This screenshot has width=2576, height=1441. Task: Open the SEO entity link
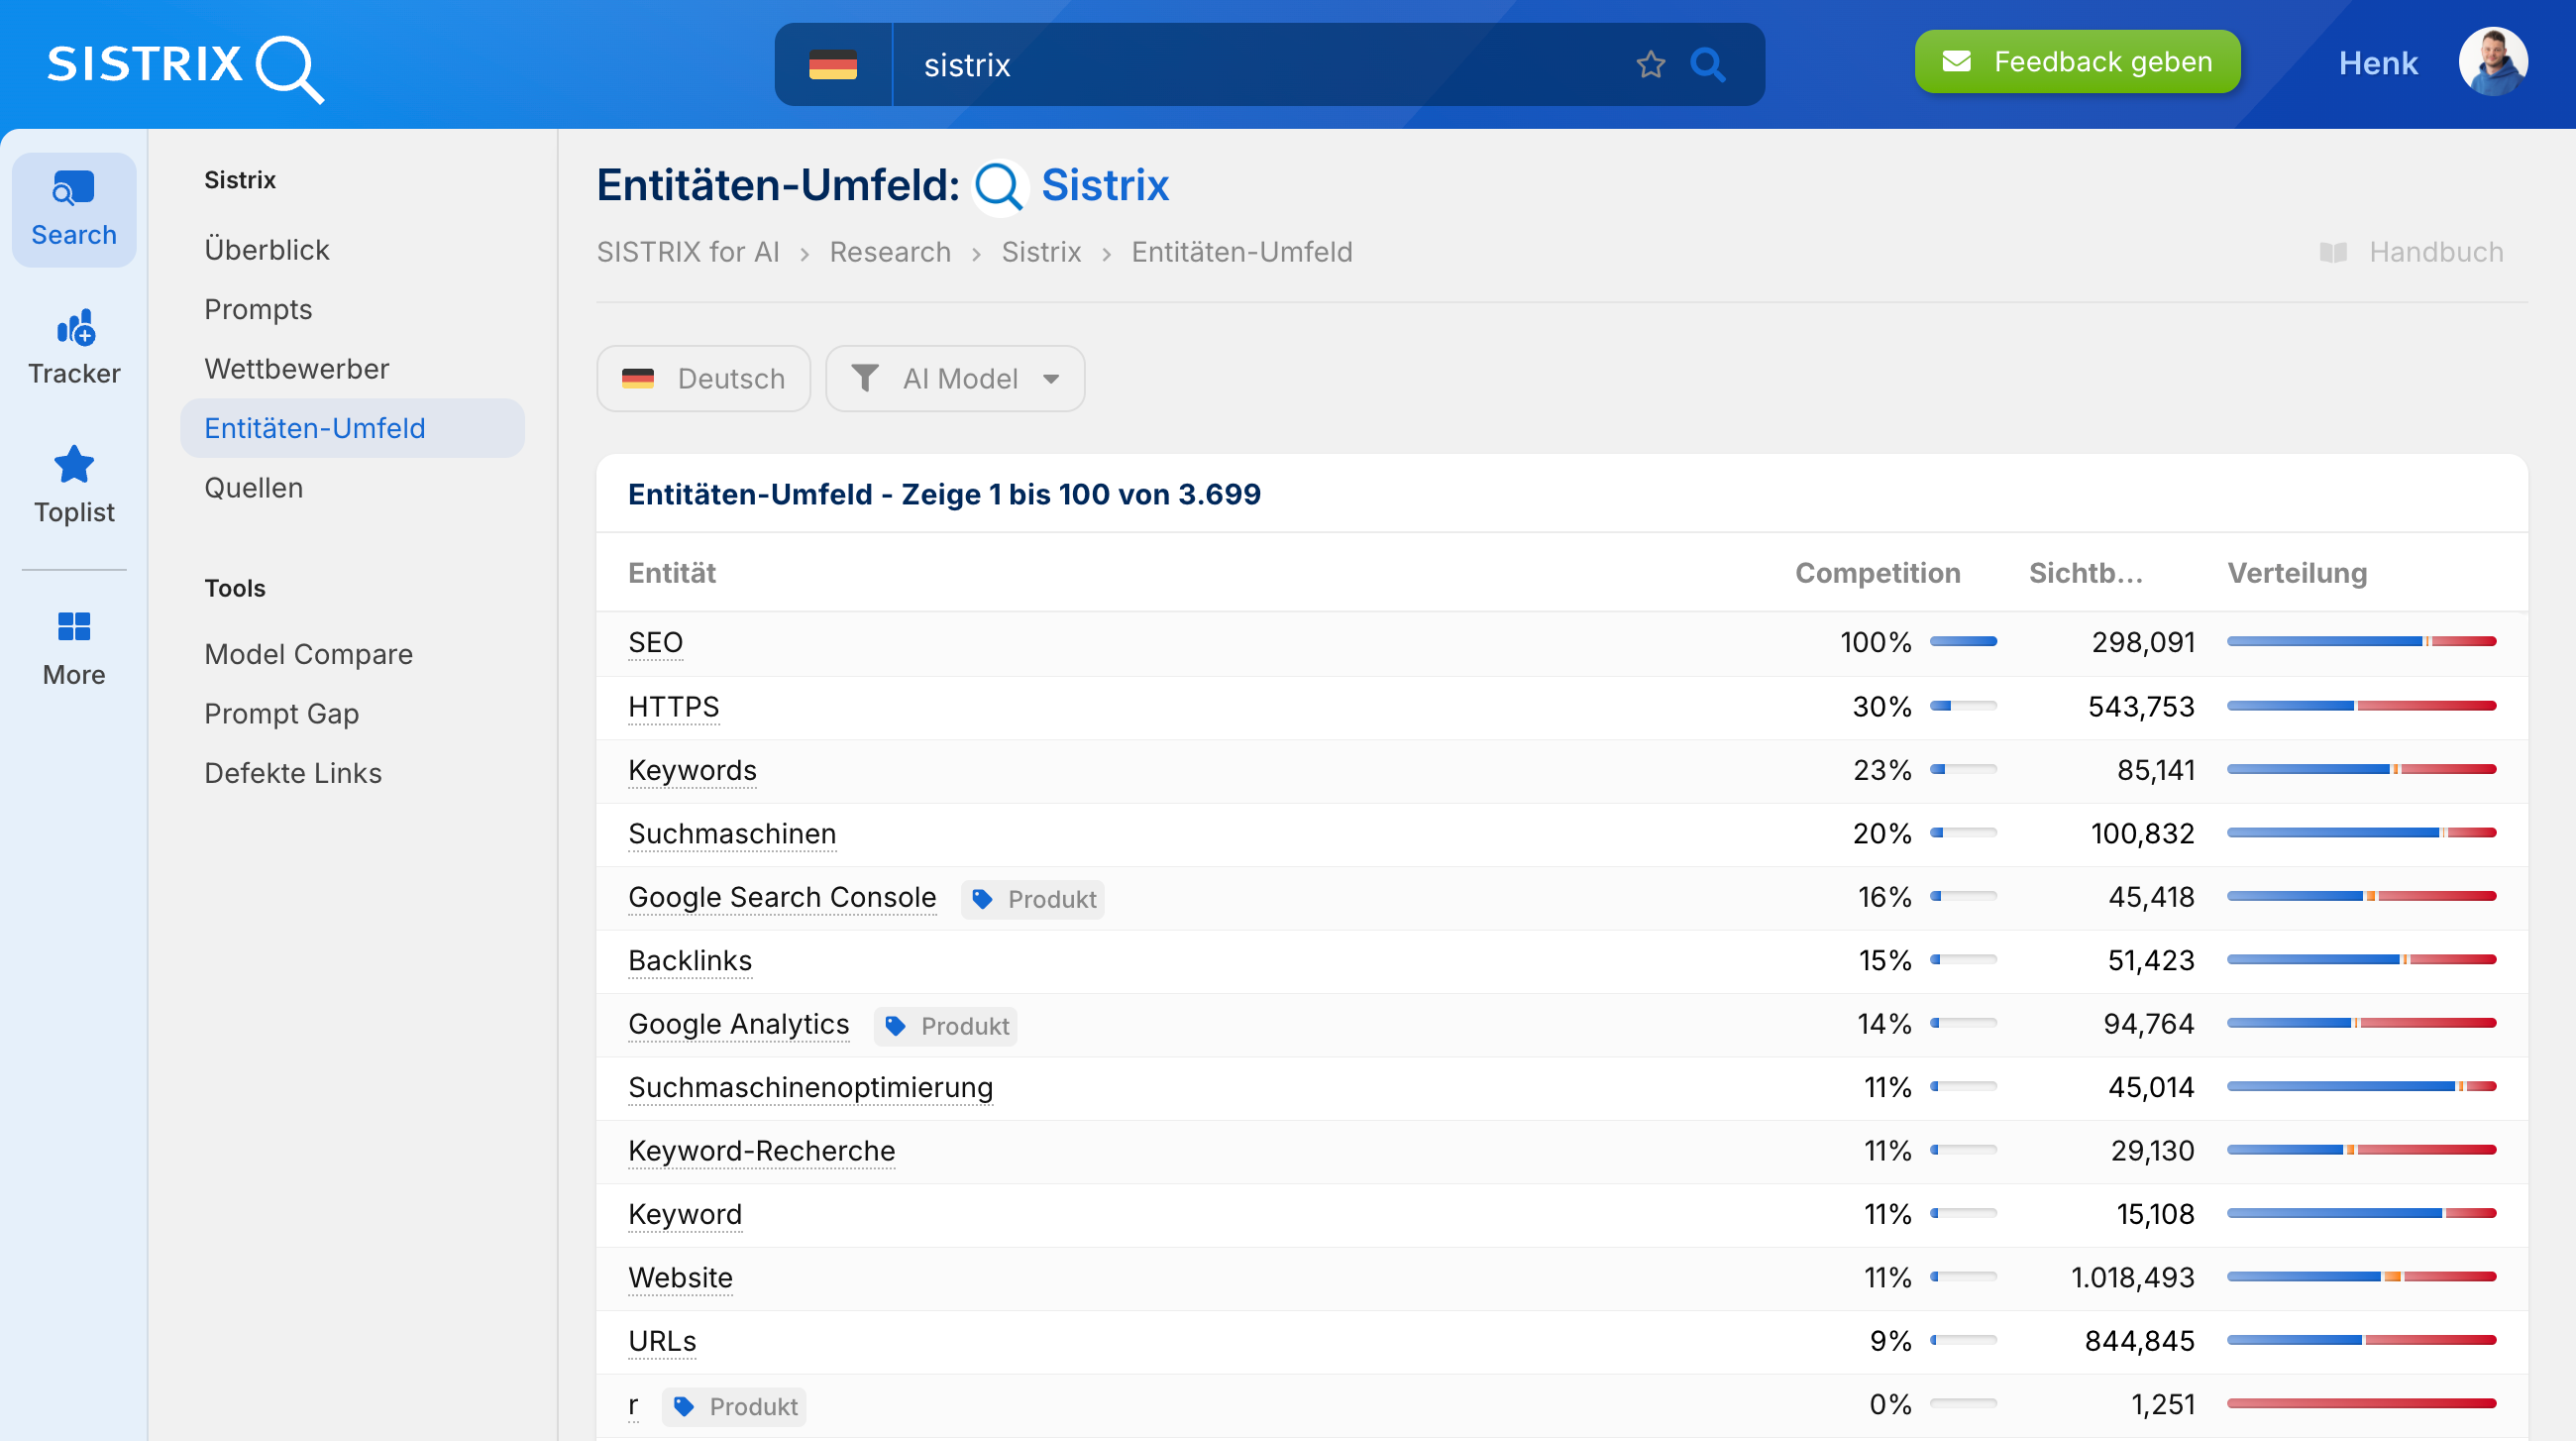point(655,642)
